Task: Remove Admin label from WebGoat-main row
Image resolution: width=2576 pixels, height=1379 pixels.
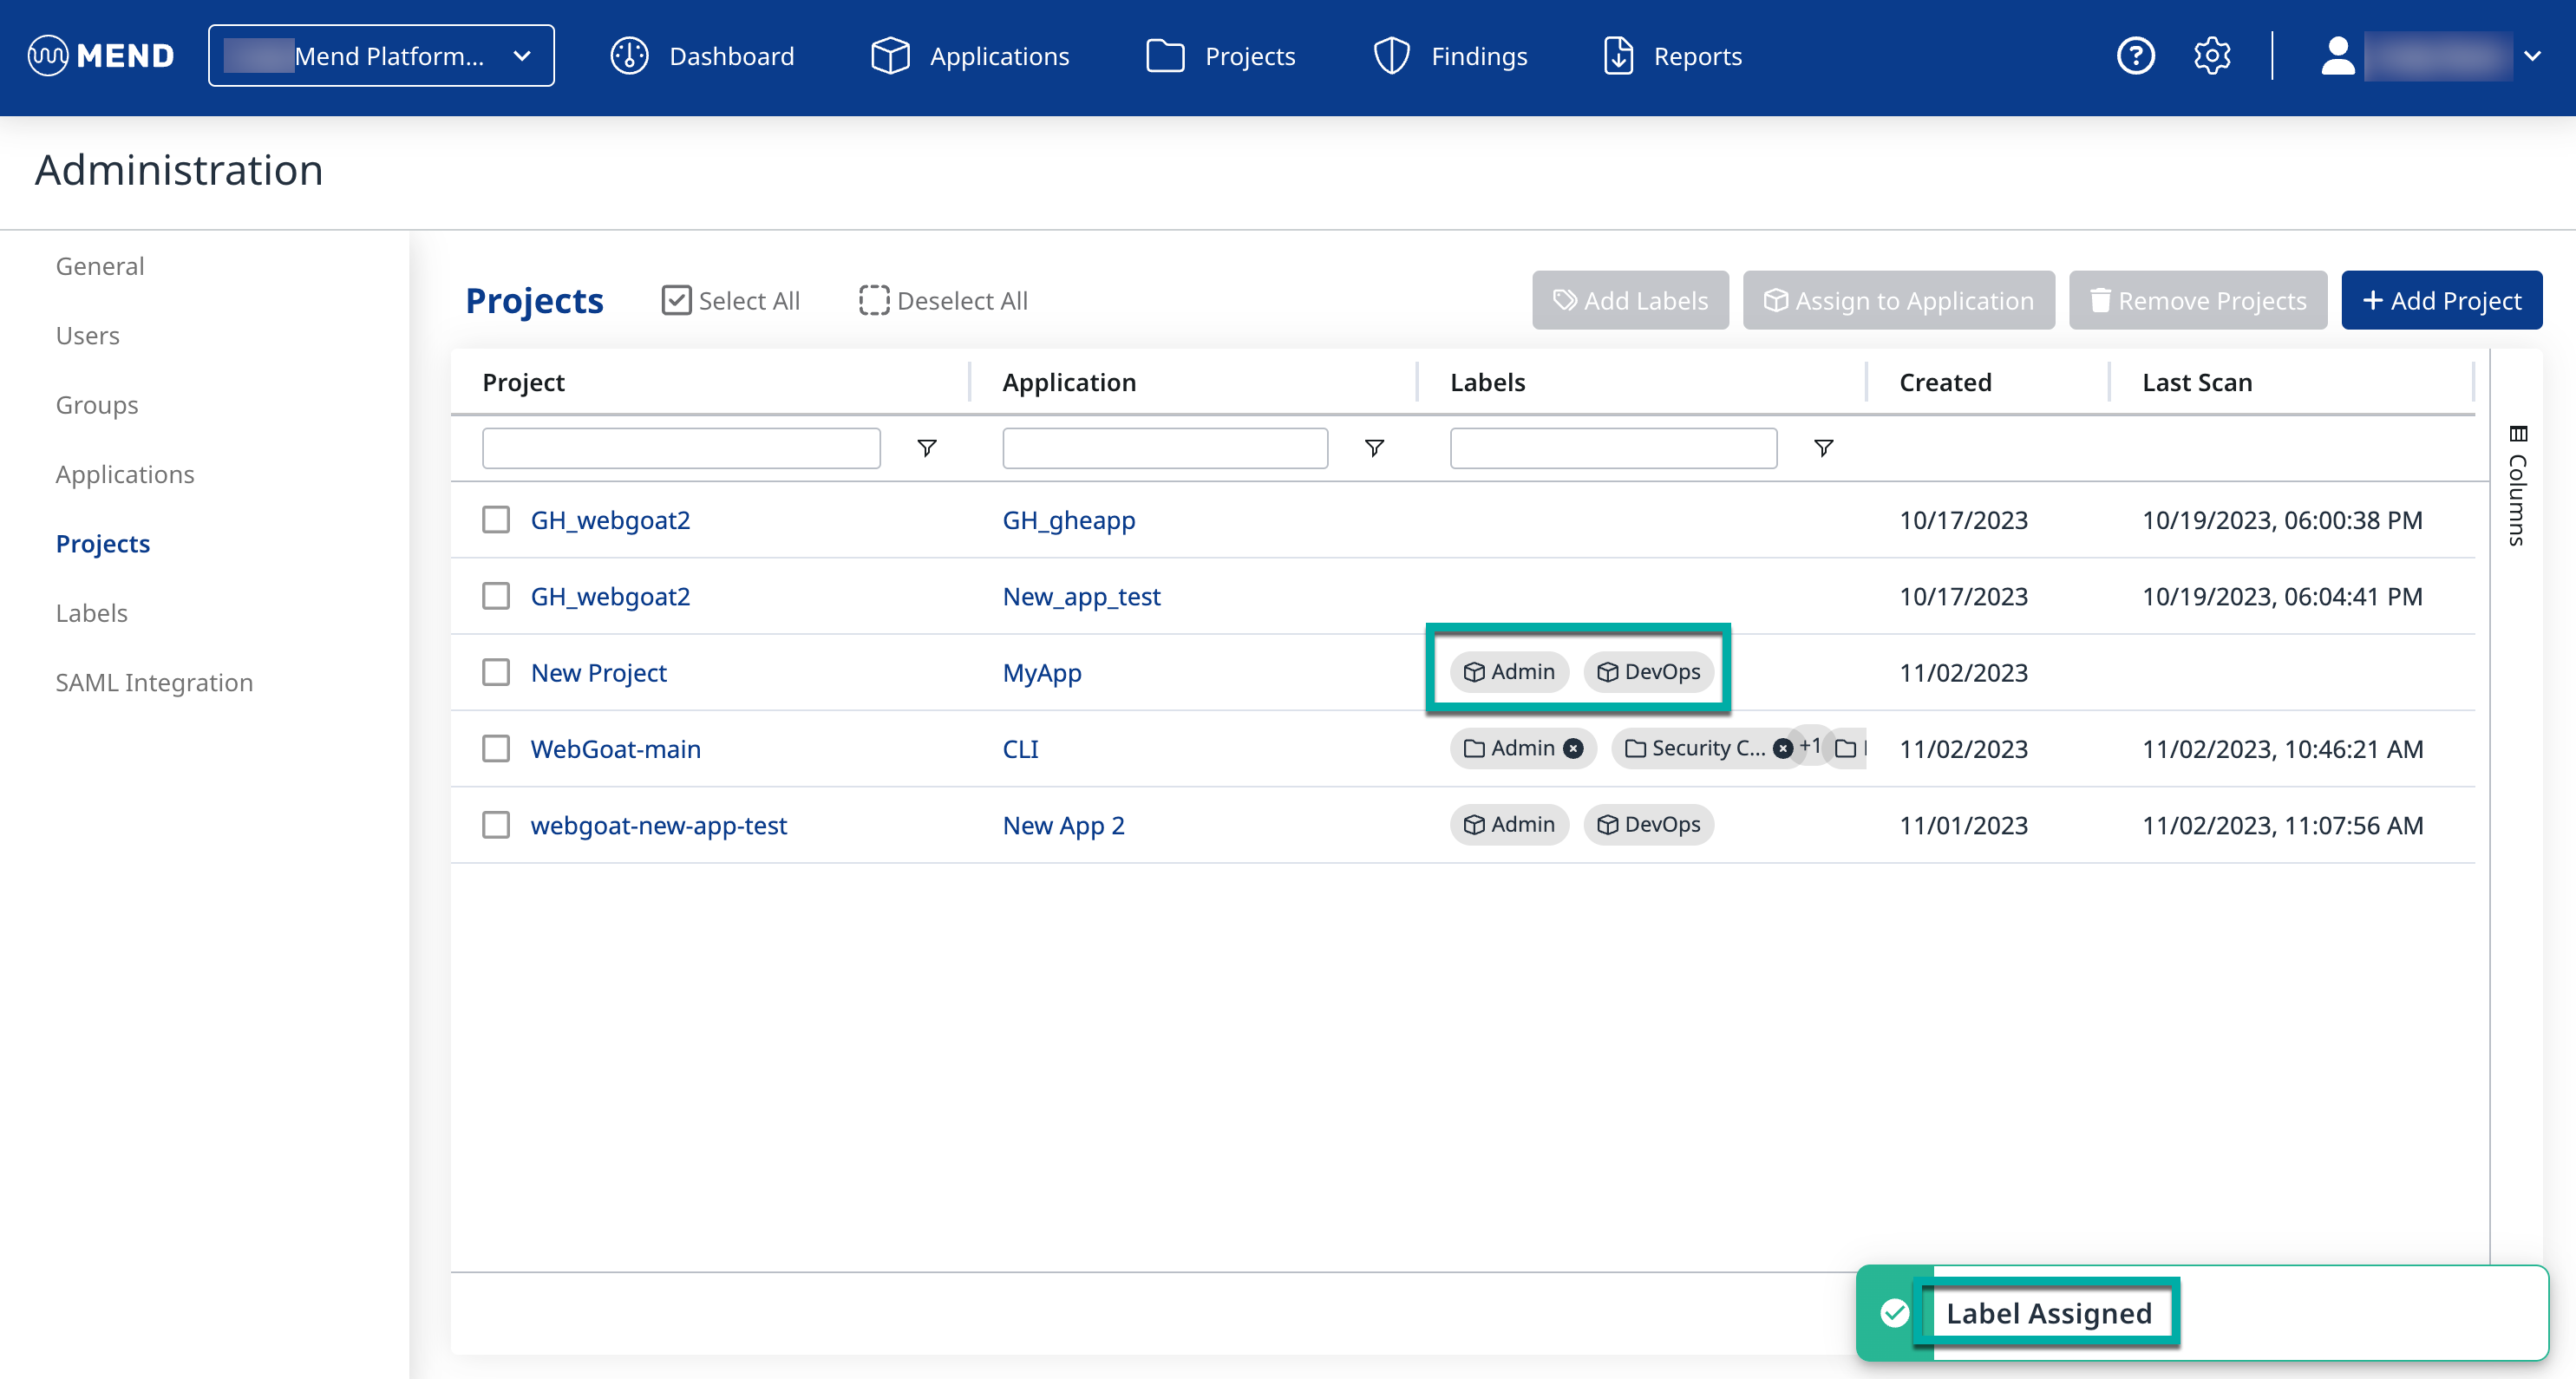Action: pos(1573,748)
